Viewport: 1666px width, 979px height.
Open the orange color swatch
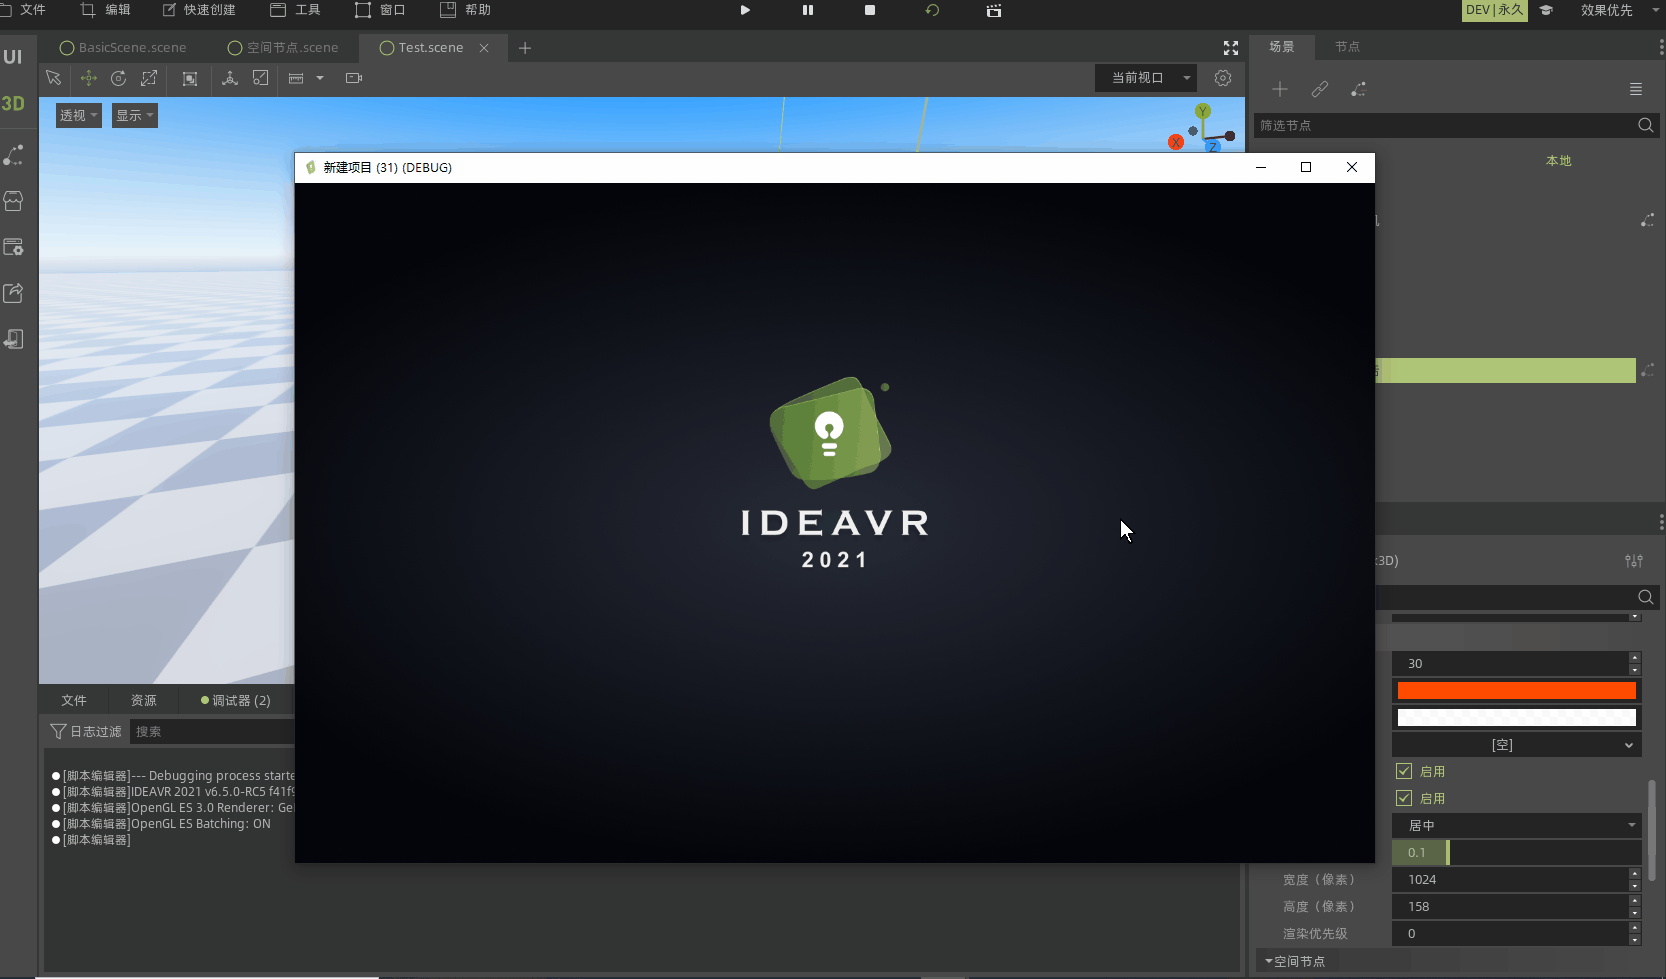pyautogui.click(x=1517, y=691)
